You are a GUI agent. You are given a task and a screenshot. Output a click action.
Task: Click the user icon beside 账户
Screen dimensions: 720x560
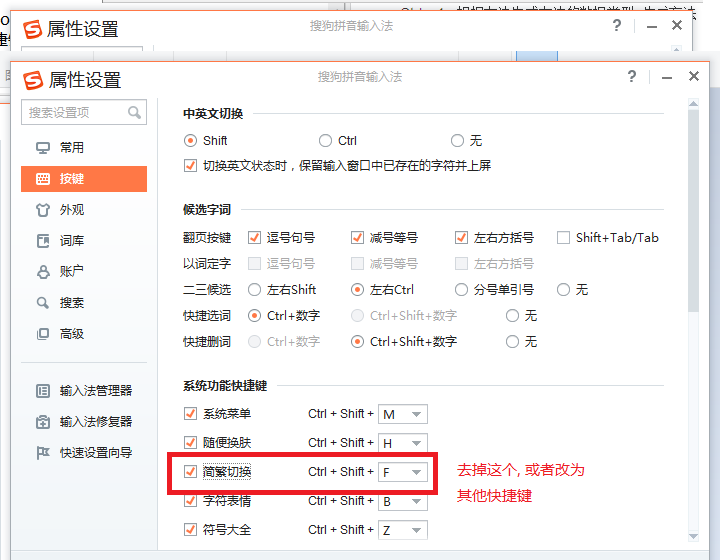click(43, 272)
